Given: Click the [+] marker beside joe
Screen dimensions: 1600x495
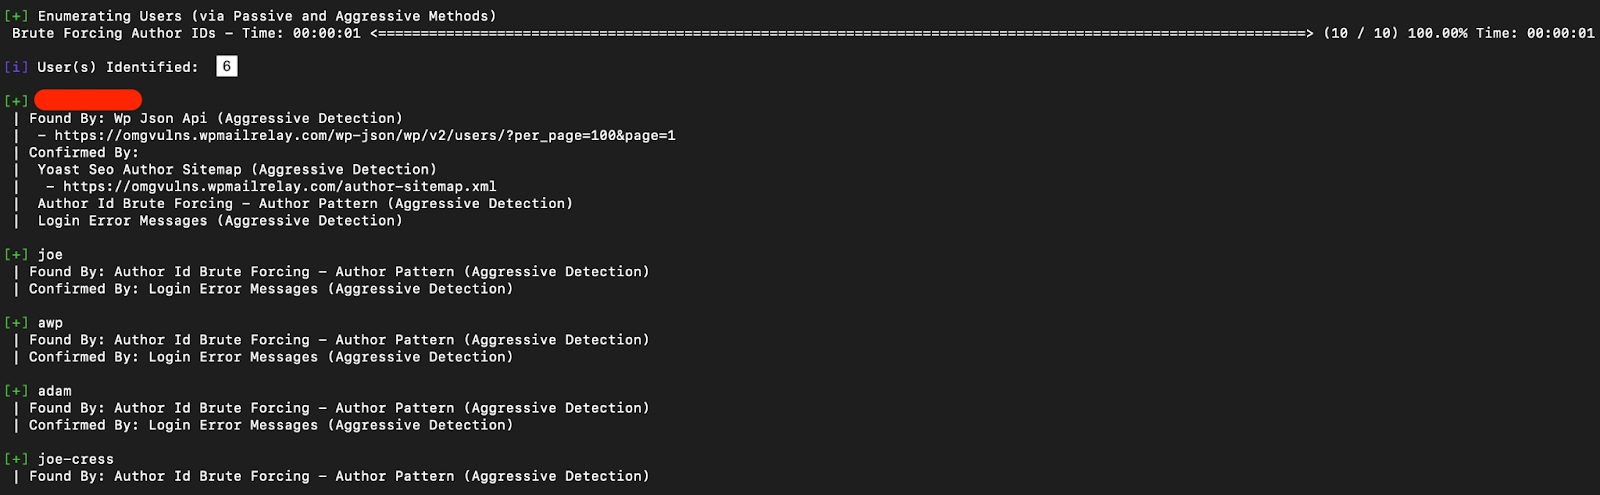Looking at the screenshot, I should 16,255.
